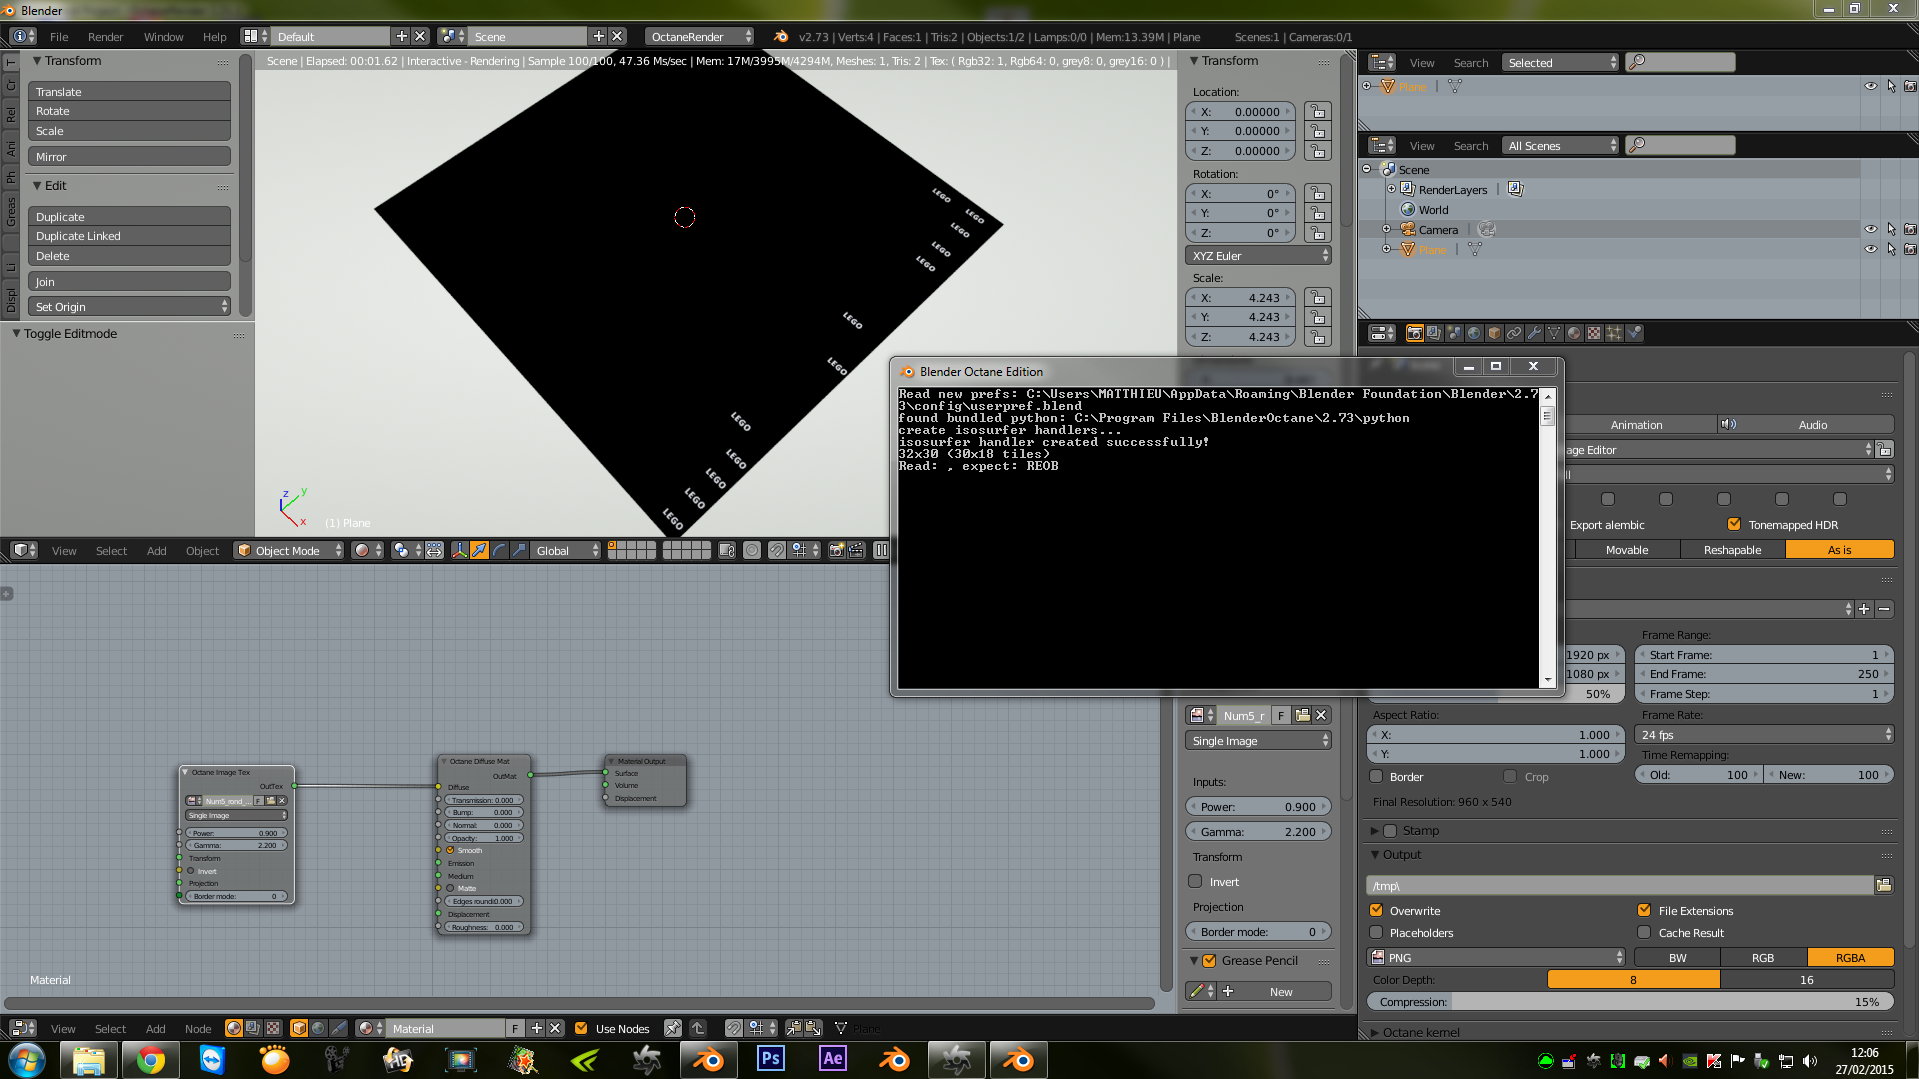This screenshot has width=1919, height=1079.
Task: Toggle the Overwrite checkbox
Action: pyautogui.click(x=1376, y=910)
